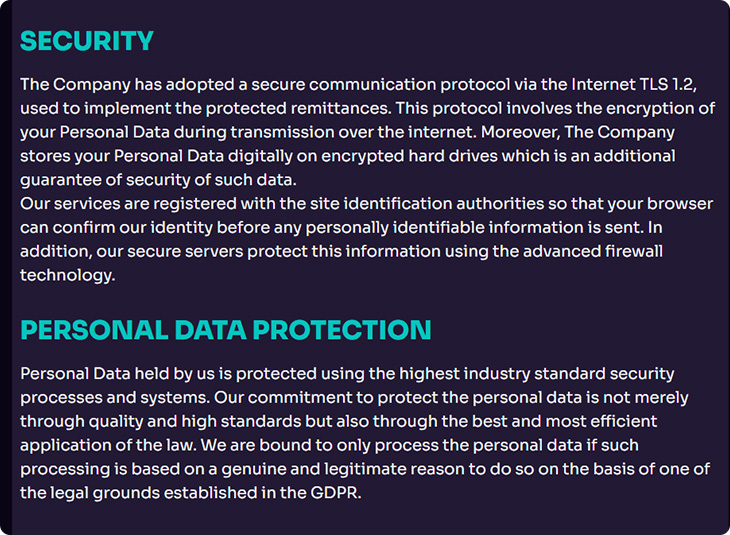This screenshot has height=535, width=730.
Task: Click the word 'GDPR' at paragraph end
Action: tap(335, 493)
